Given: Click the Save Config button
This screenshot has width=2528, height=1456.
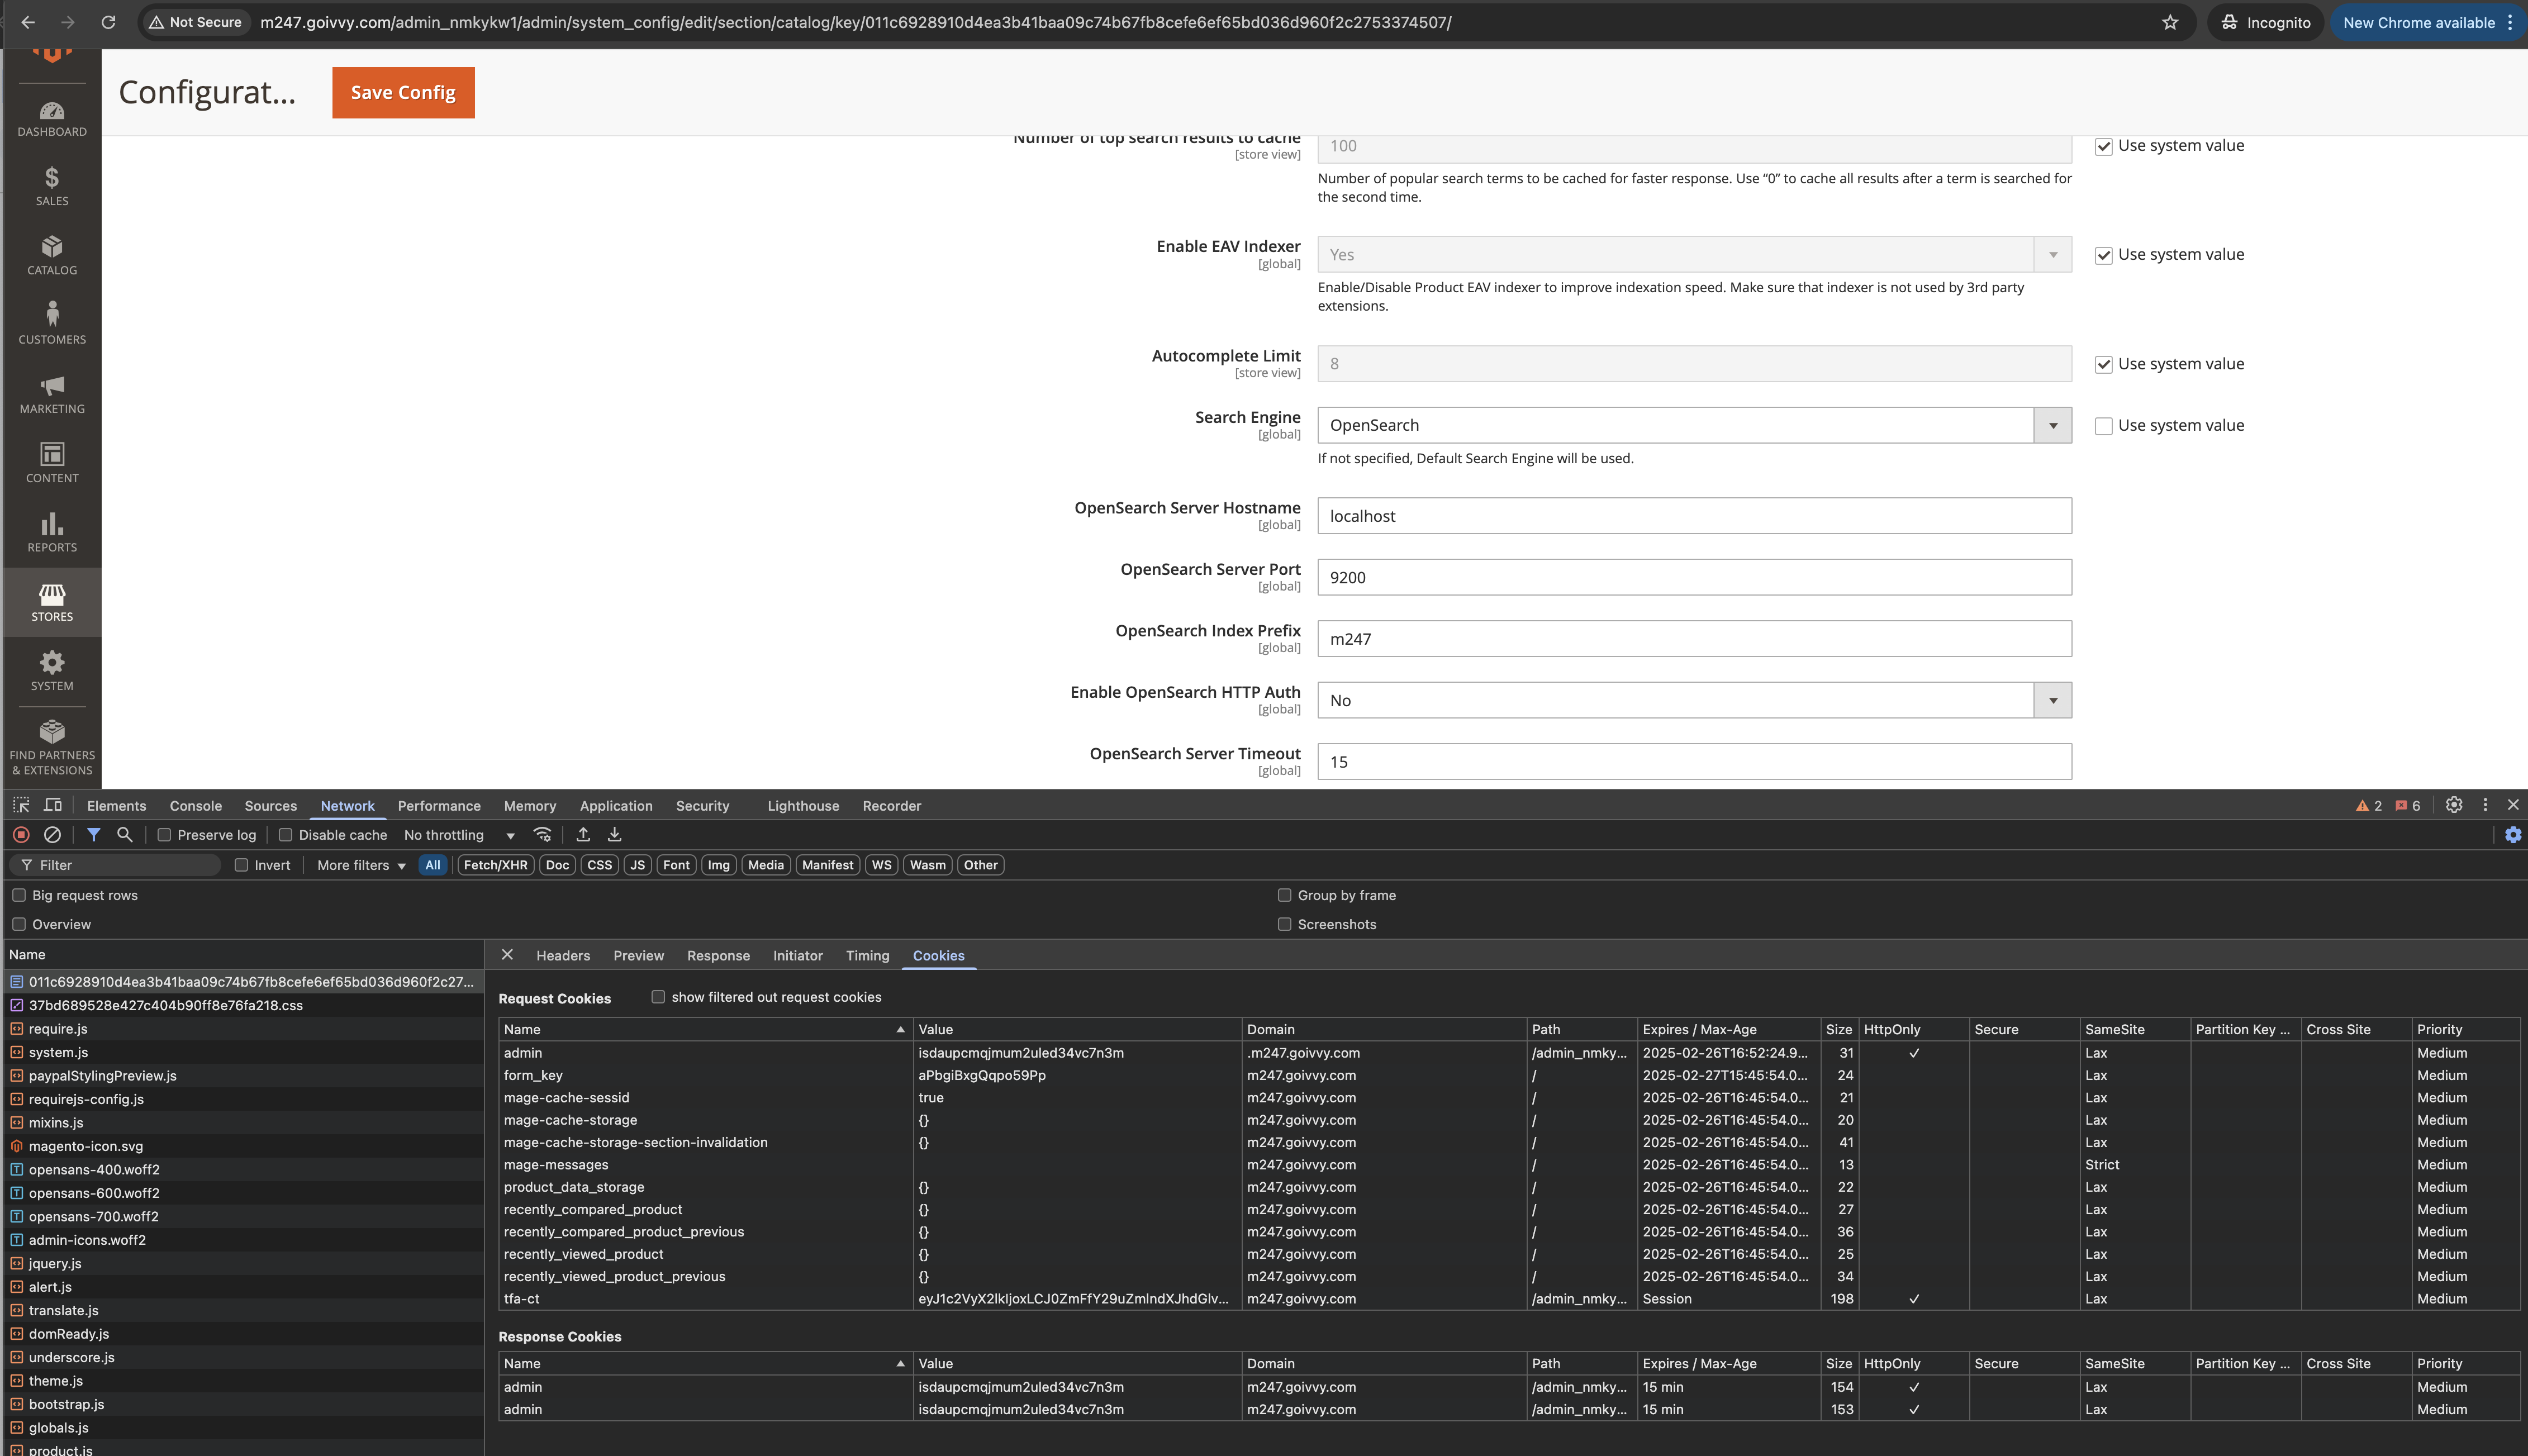Looking at the screenshot, I should pos(403,92).
